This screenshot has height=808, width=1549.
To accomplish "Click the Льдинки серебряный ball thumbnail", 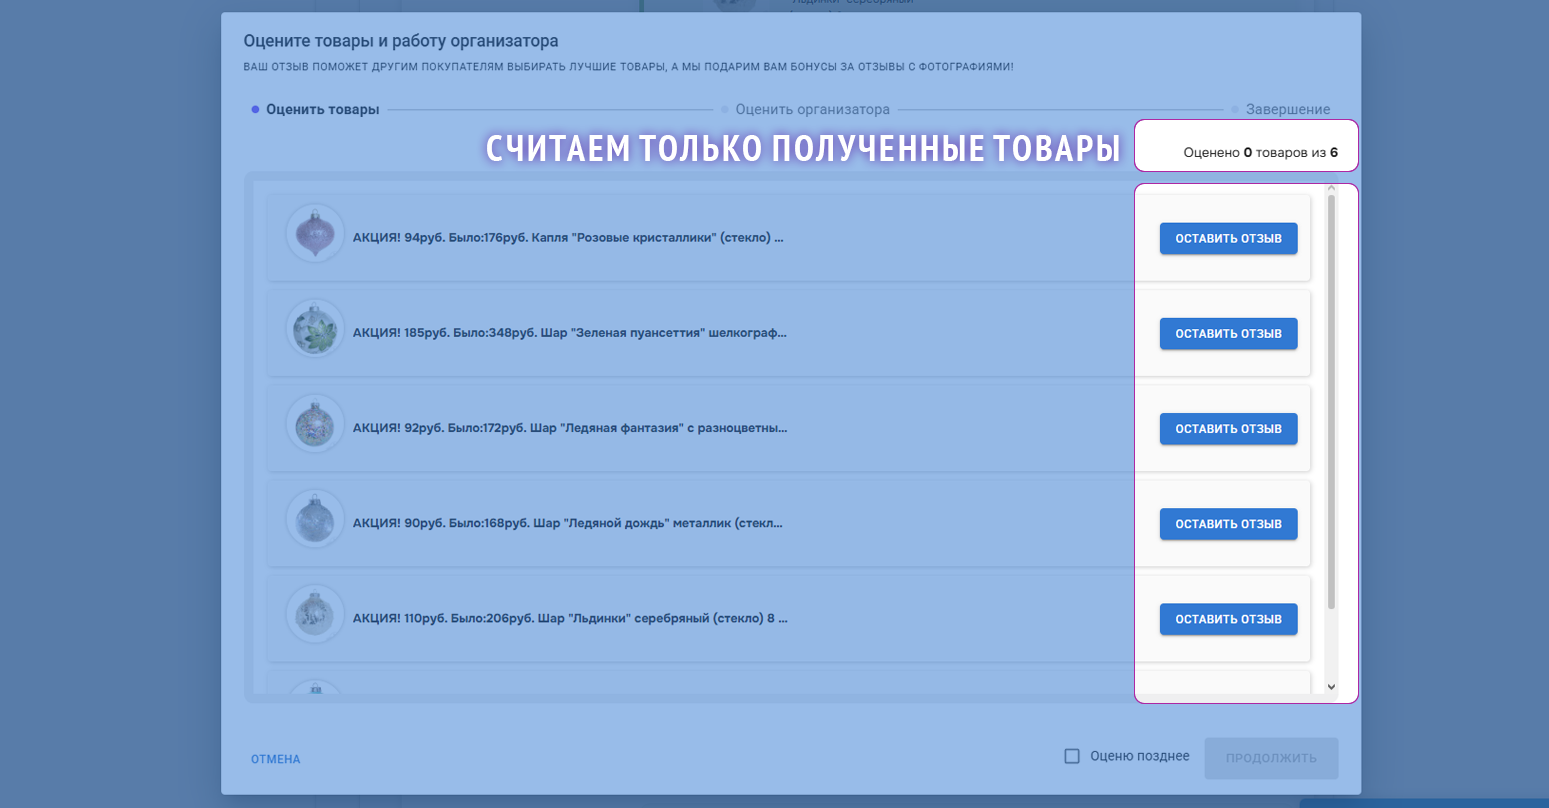I will pos(315,614).
